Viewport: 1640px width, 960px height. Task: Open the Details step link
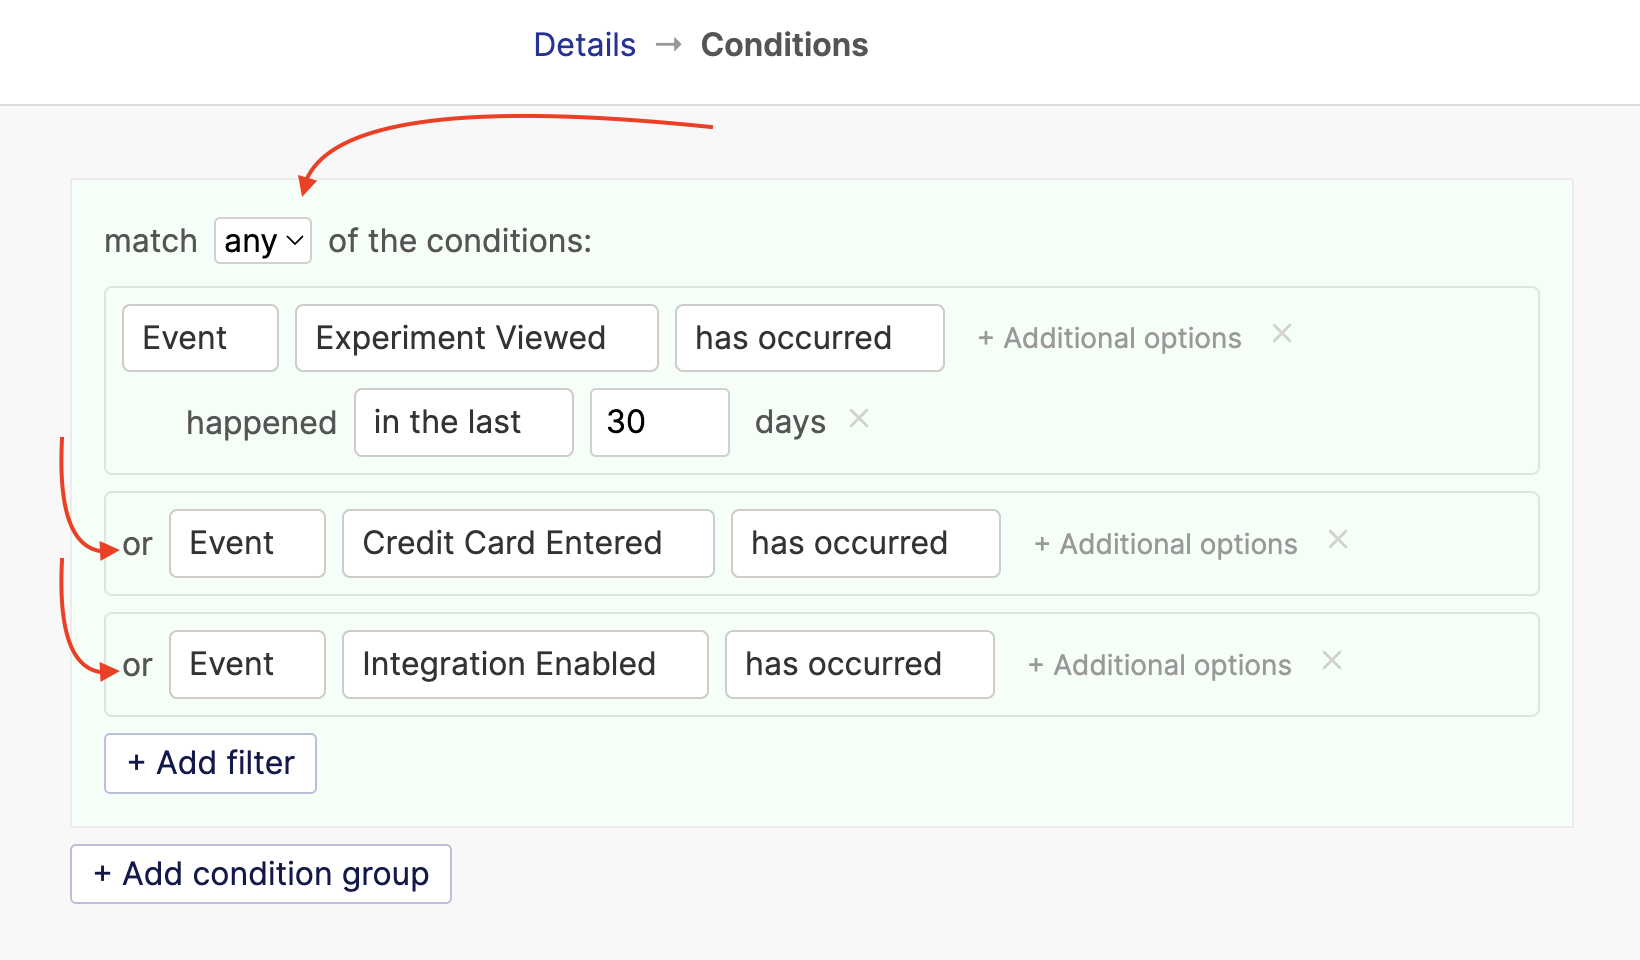(x=584, y=45)
